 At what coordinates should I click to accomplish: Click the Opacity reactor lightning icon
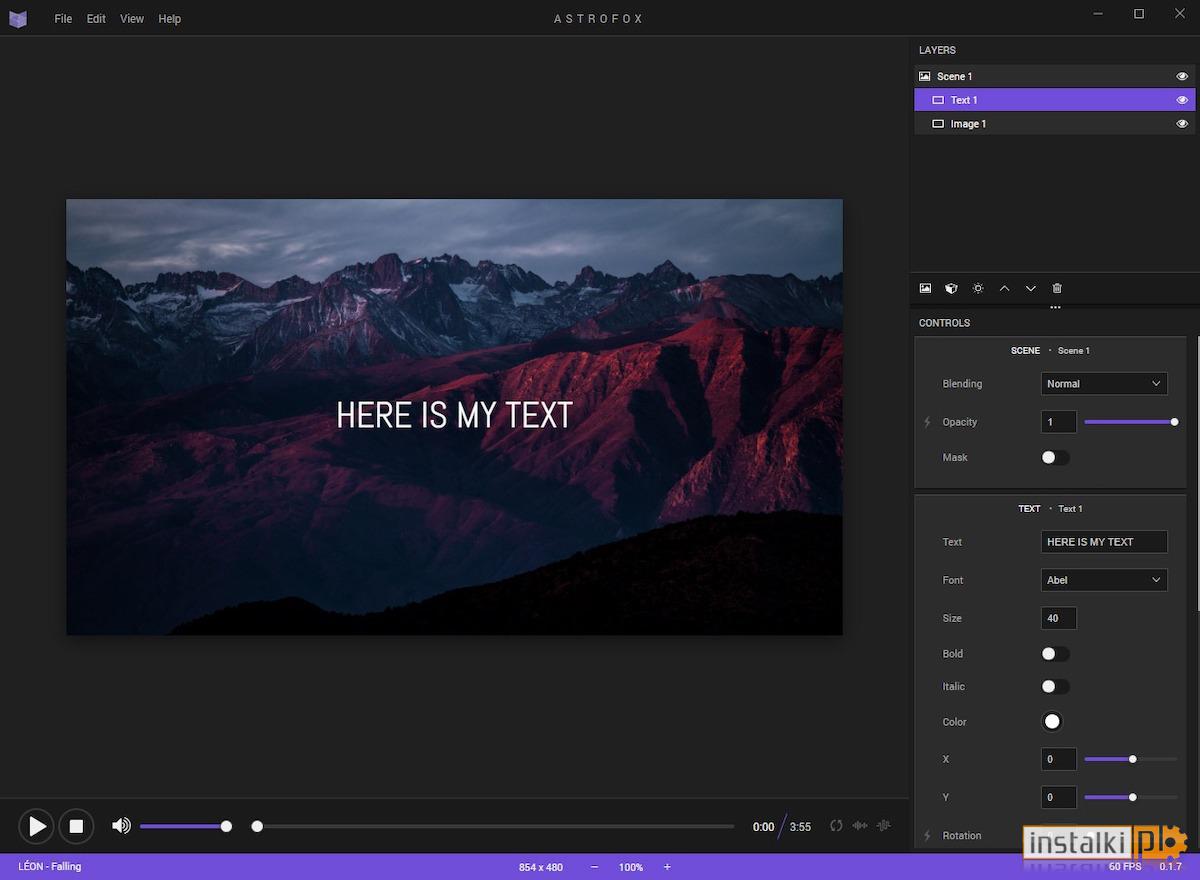pyautogui.click(x=927, y=422)
